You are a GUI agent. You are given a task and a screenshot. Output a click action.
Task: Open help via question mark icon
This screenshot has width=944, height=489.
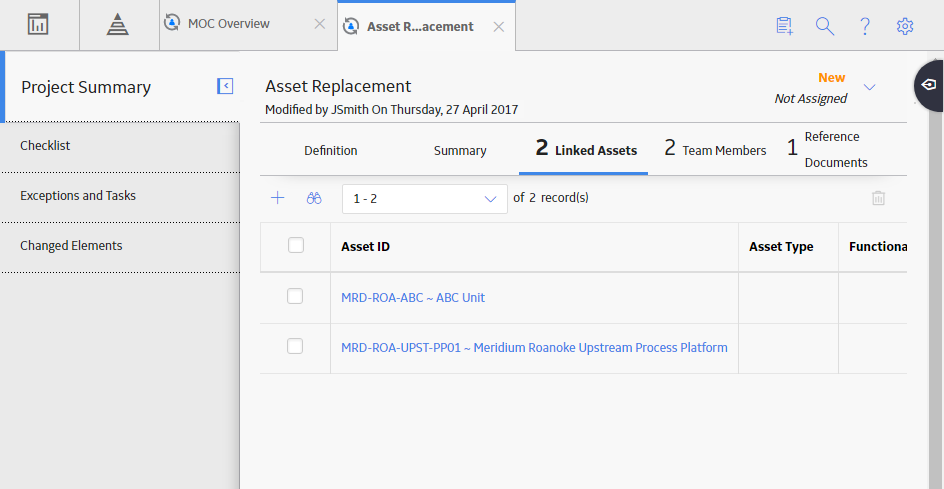click(865, 26)
